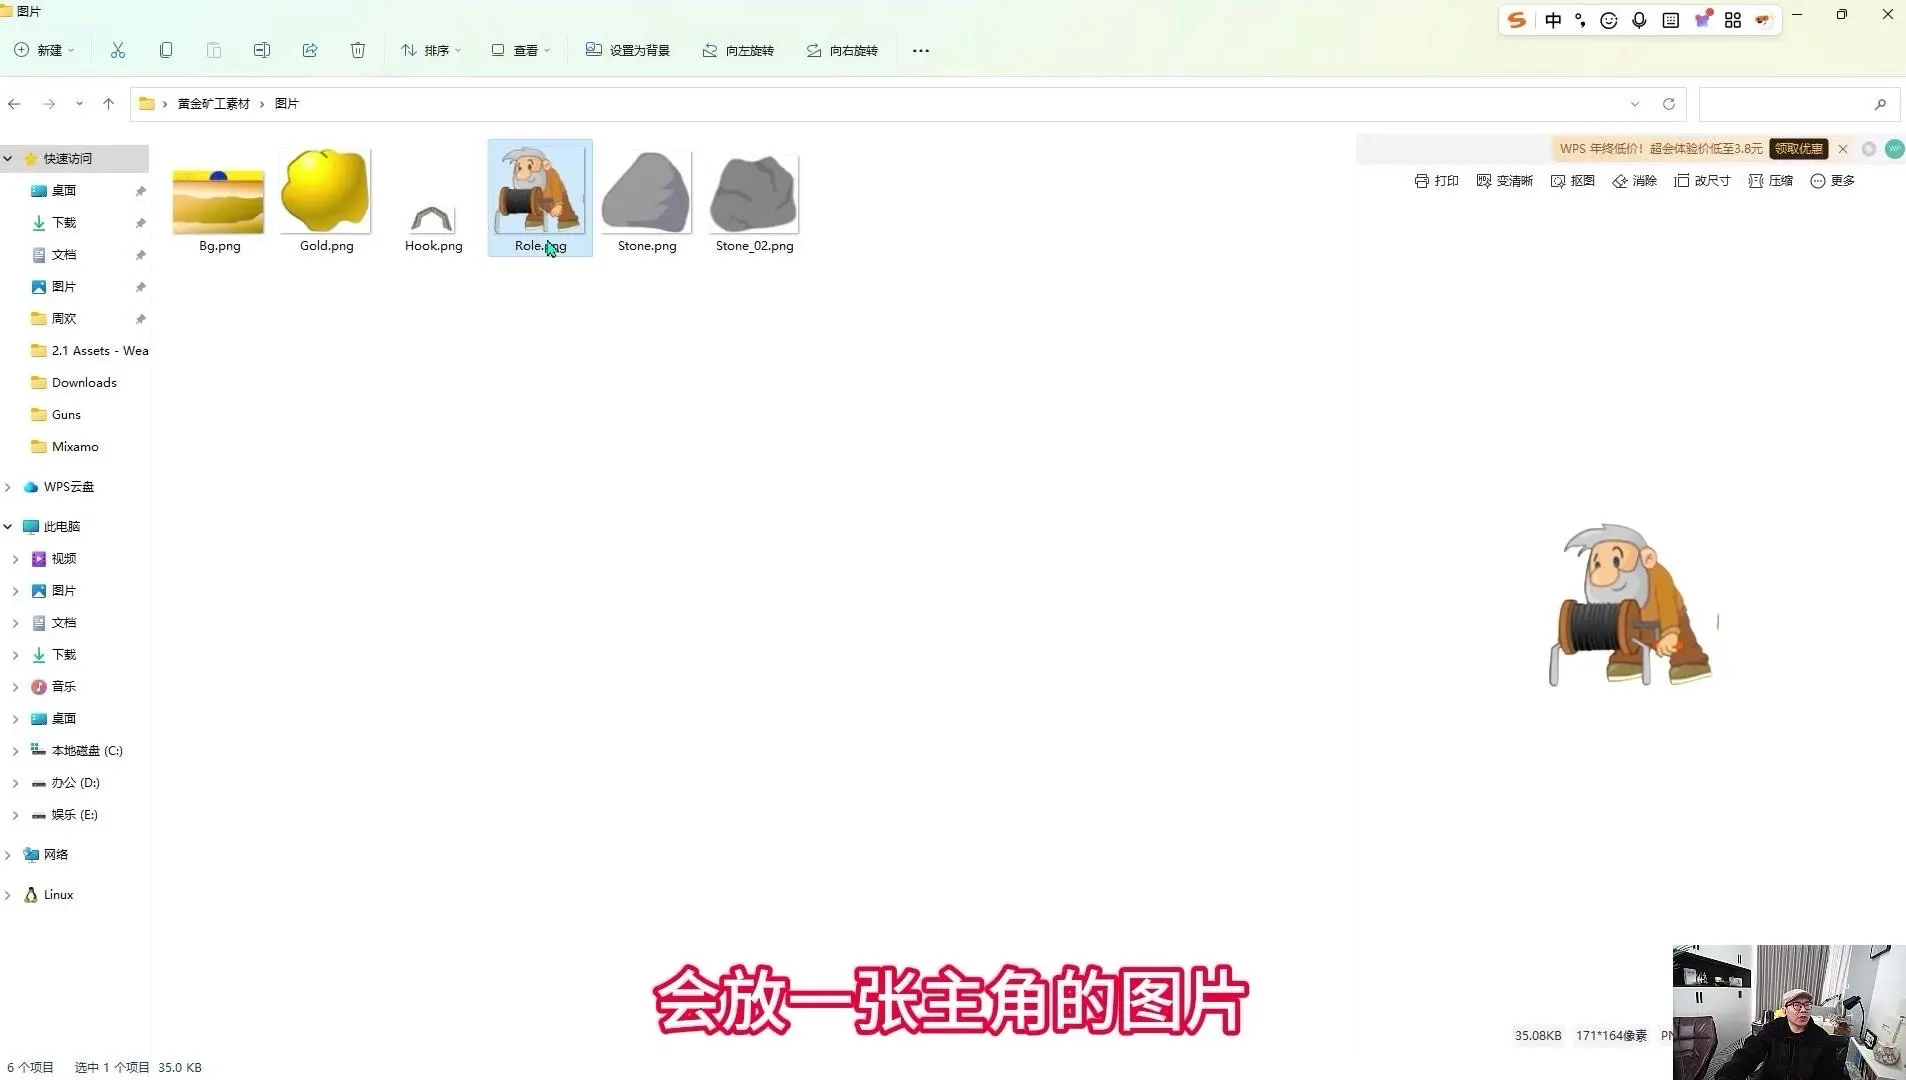Click the microphone icon in input bar
1906x1080 pixels.
tap(1639, 20)
